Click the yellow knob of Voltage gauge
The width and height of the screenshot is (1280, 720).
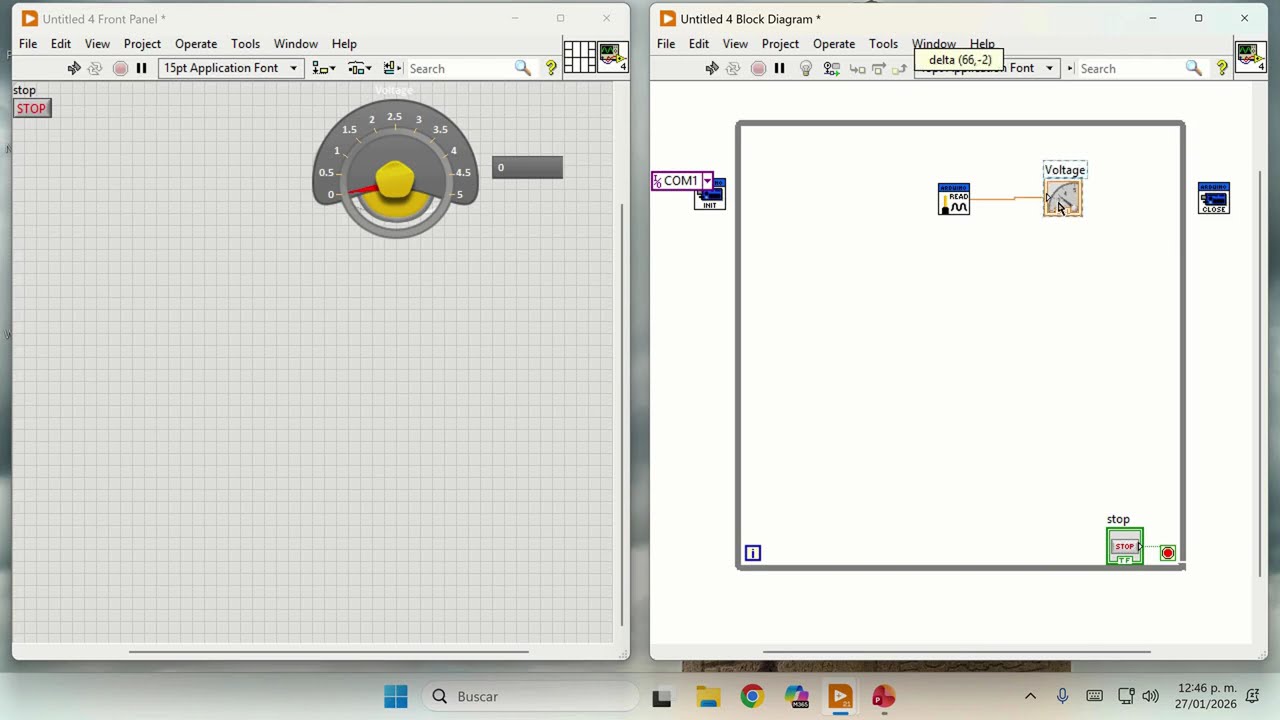tap(395, 179)
